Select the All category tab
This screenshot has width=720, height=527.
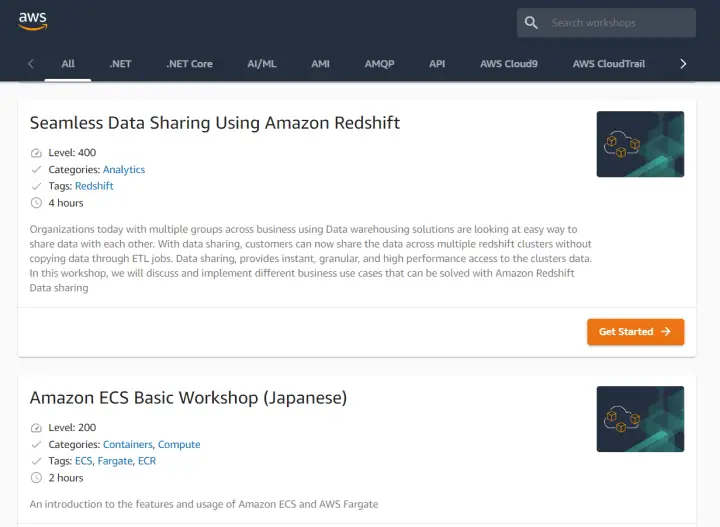click(x=68, y=64)
